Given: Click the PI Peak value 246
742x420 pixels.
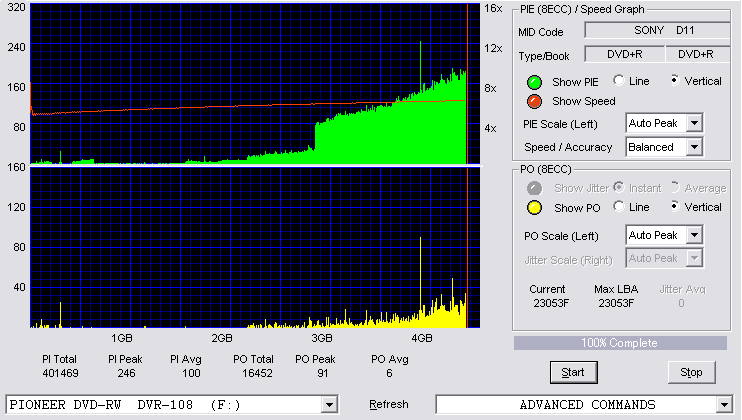Looking at the screenshot, I should 126,374.
